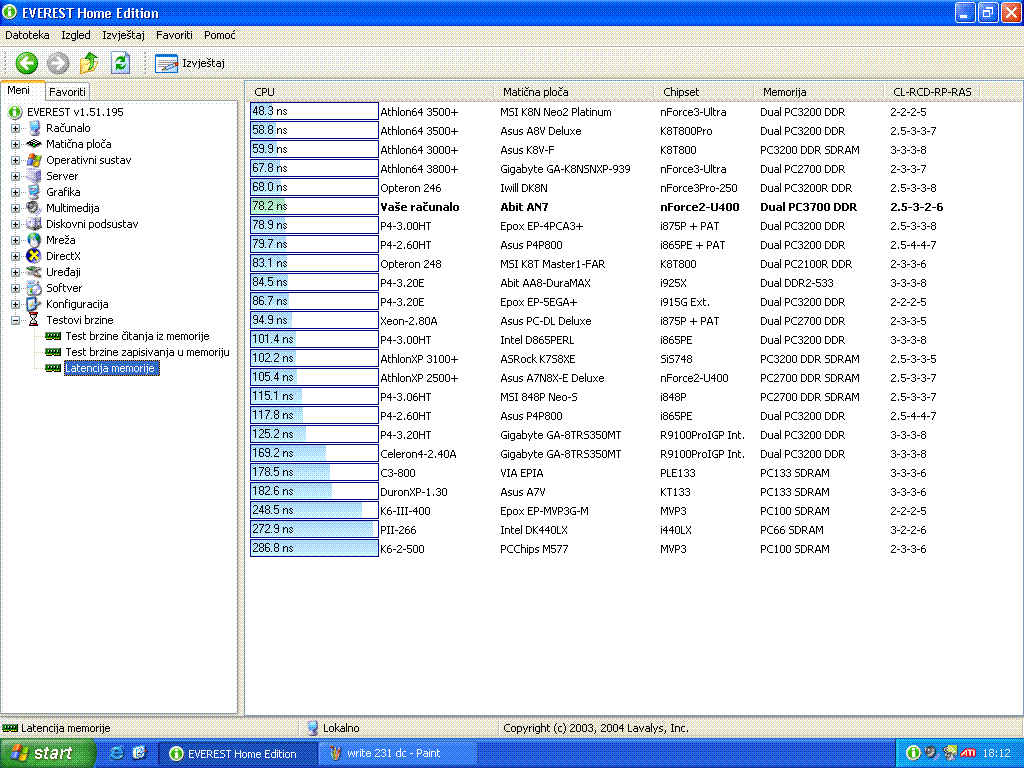Select Test brzine čitanja iz memorije
The height and width of the screenshot is (768, 1024).
coord(137,337)
